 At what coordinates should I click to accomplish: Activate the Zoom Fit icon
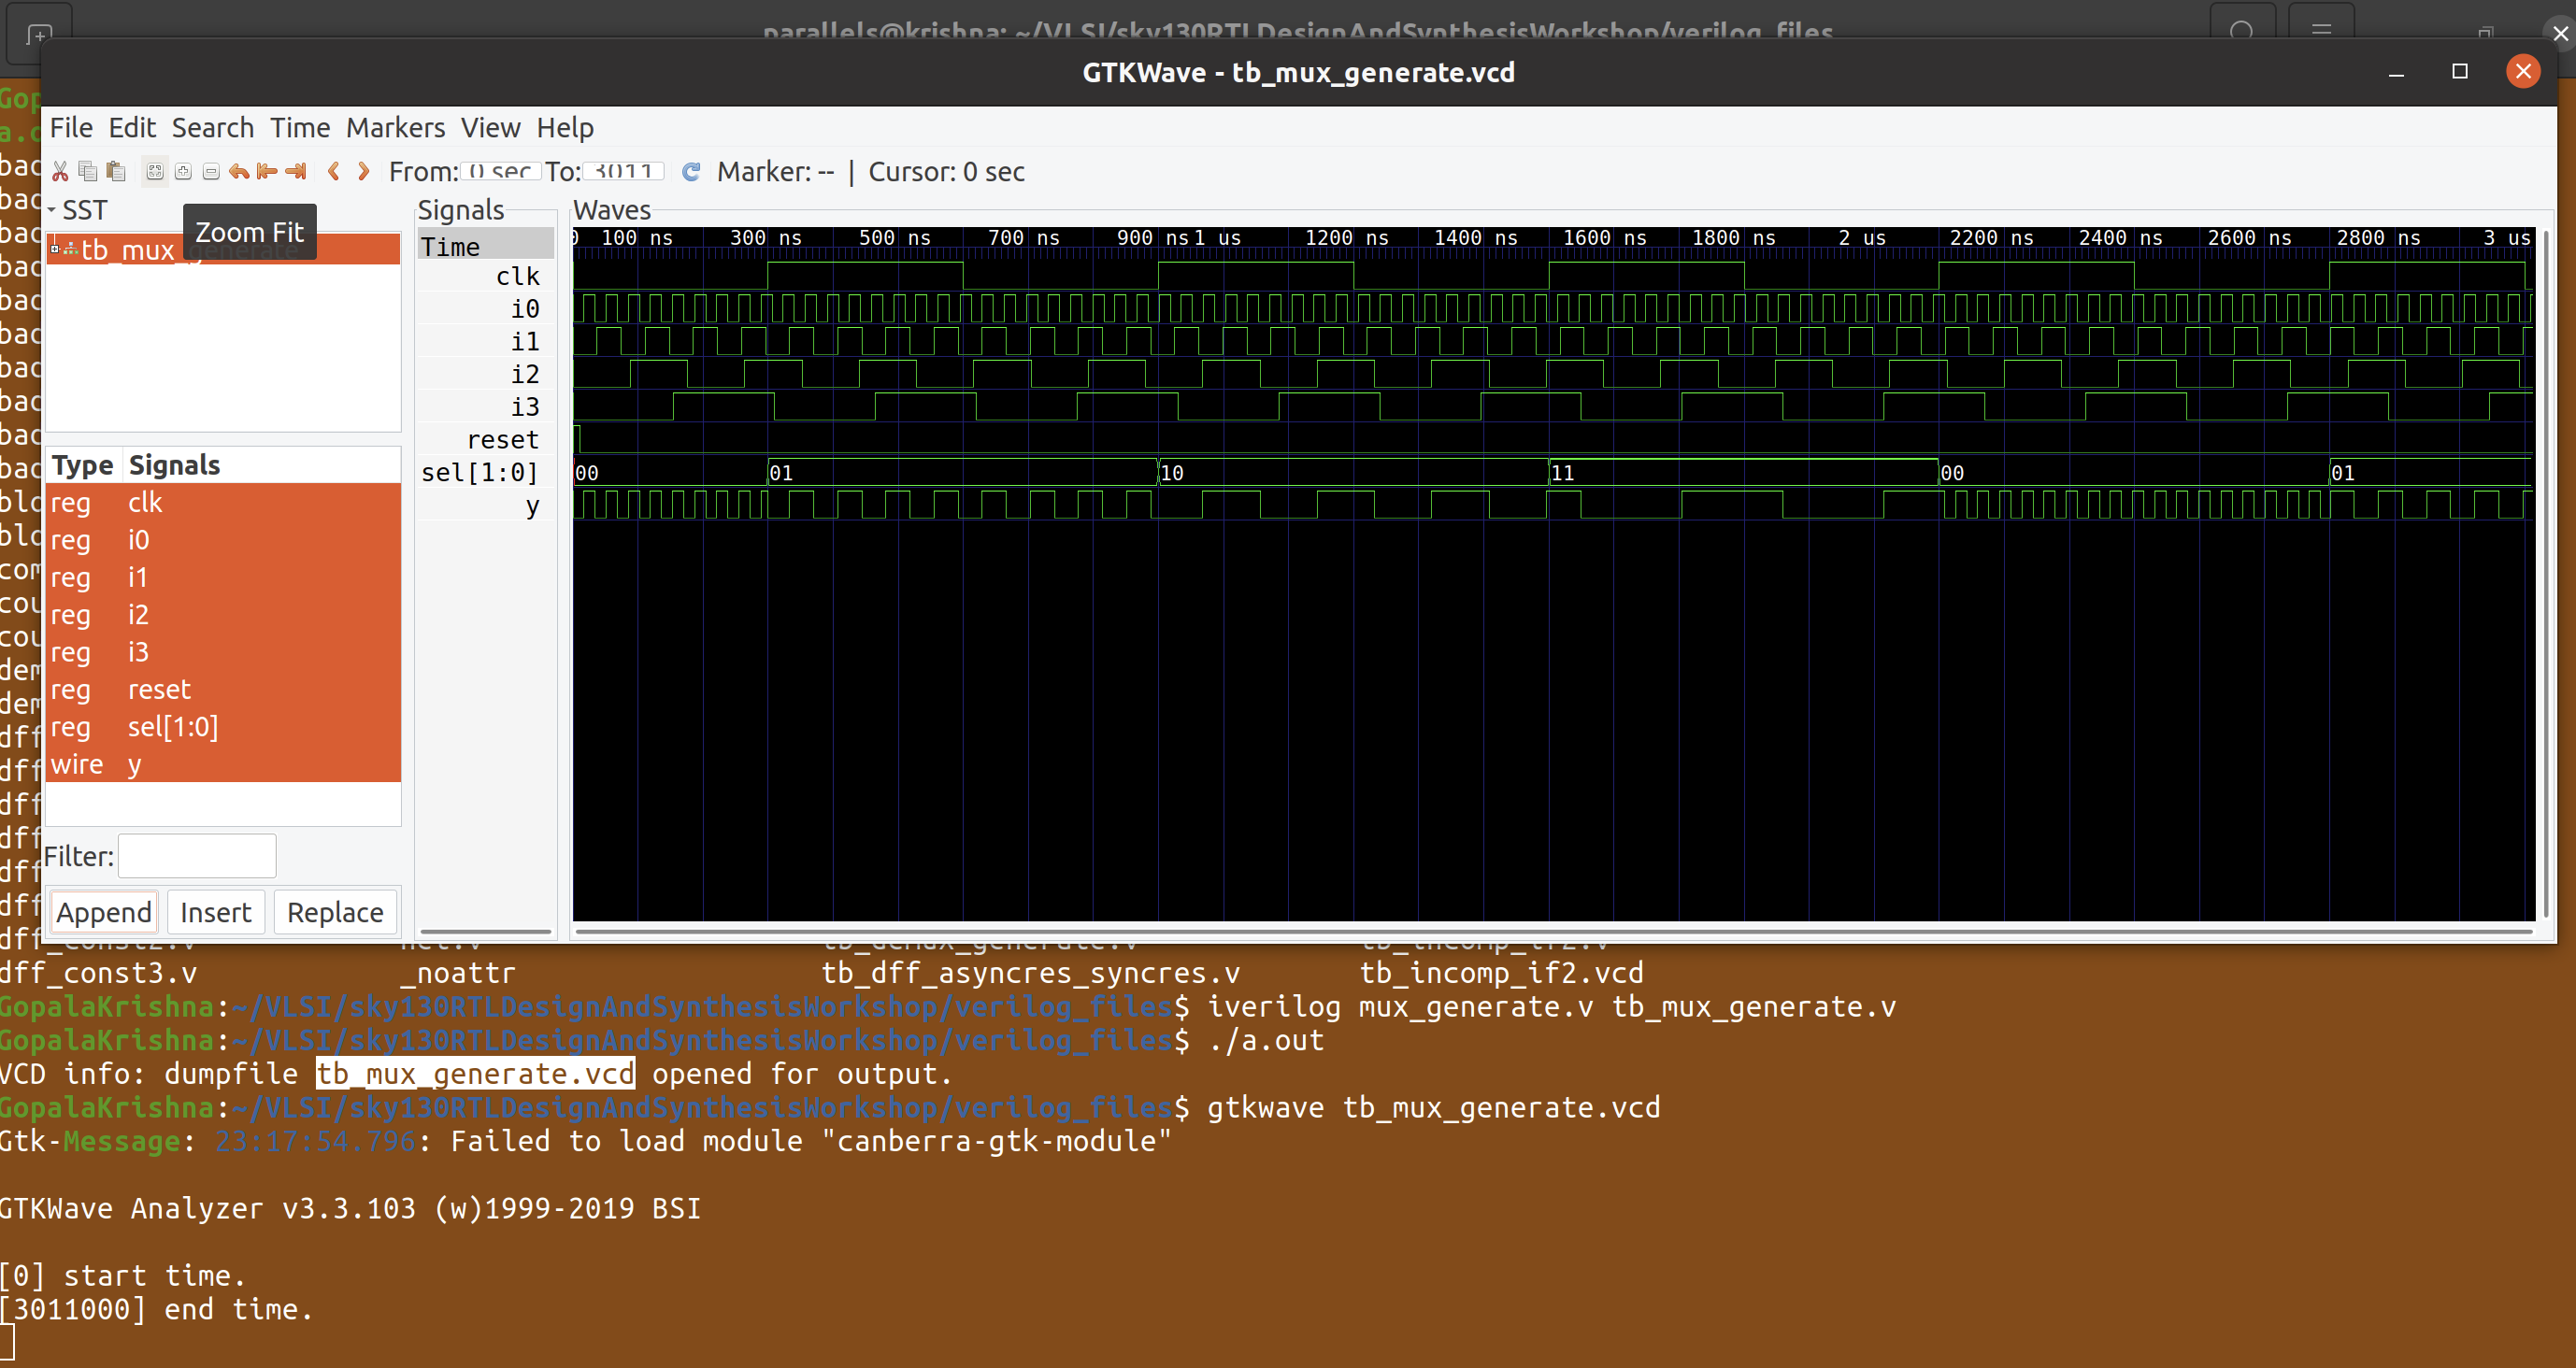pyautogui.click(x=156, y=172)
